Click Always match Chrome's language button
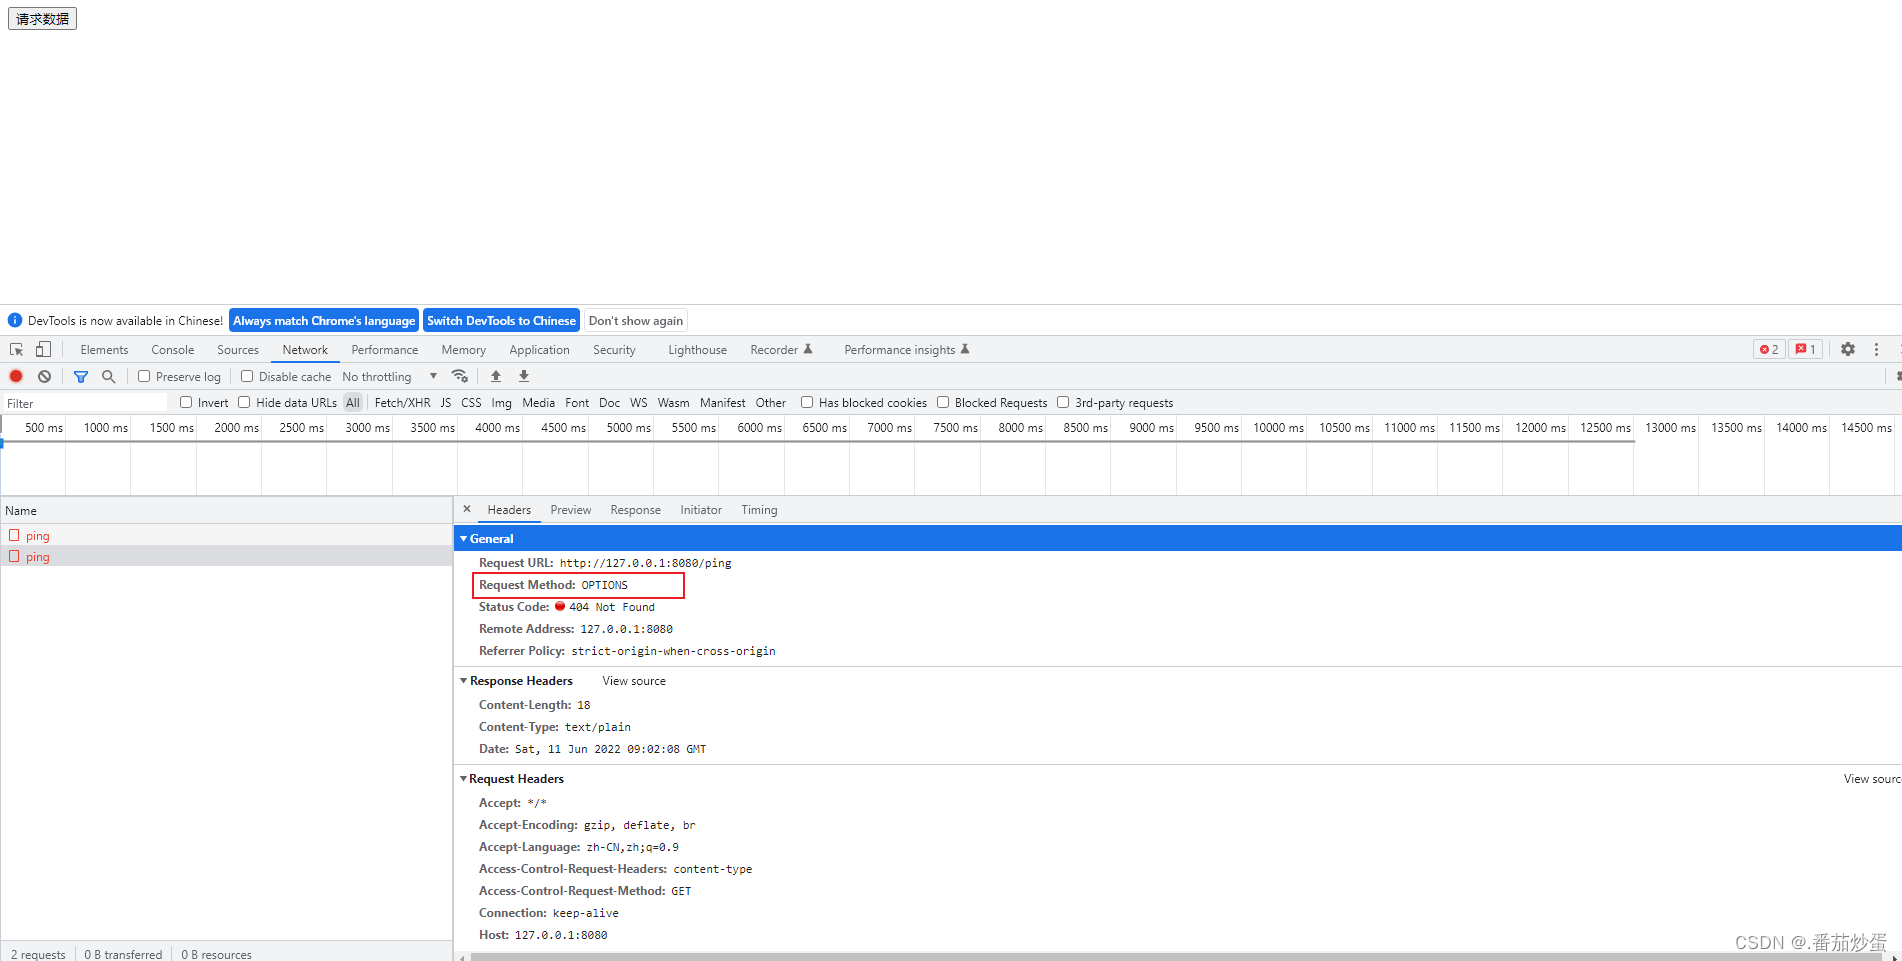 coord(324,320)
